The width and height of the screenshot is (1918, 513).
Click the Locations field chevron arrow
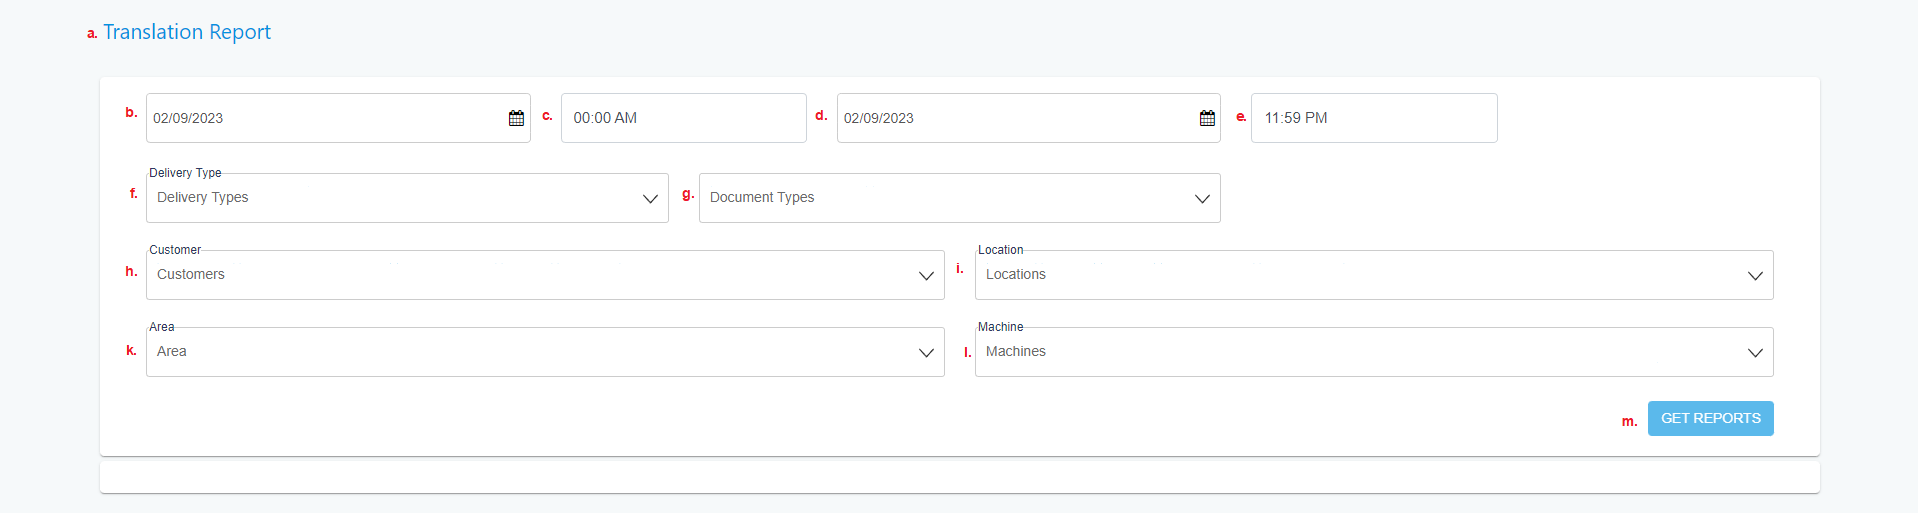(1755, 276)
